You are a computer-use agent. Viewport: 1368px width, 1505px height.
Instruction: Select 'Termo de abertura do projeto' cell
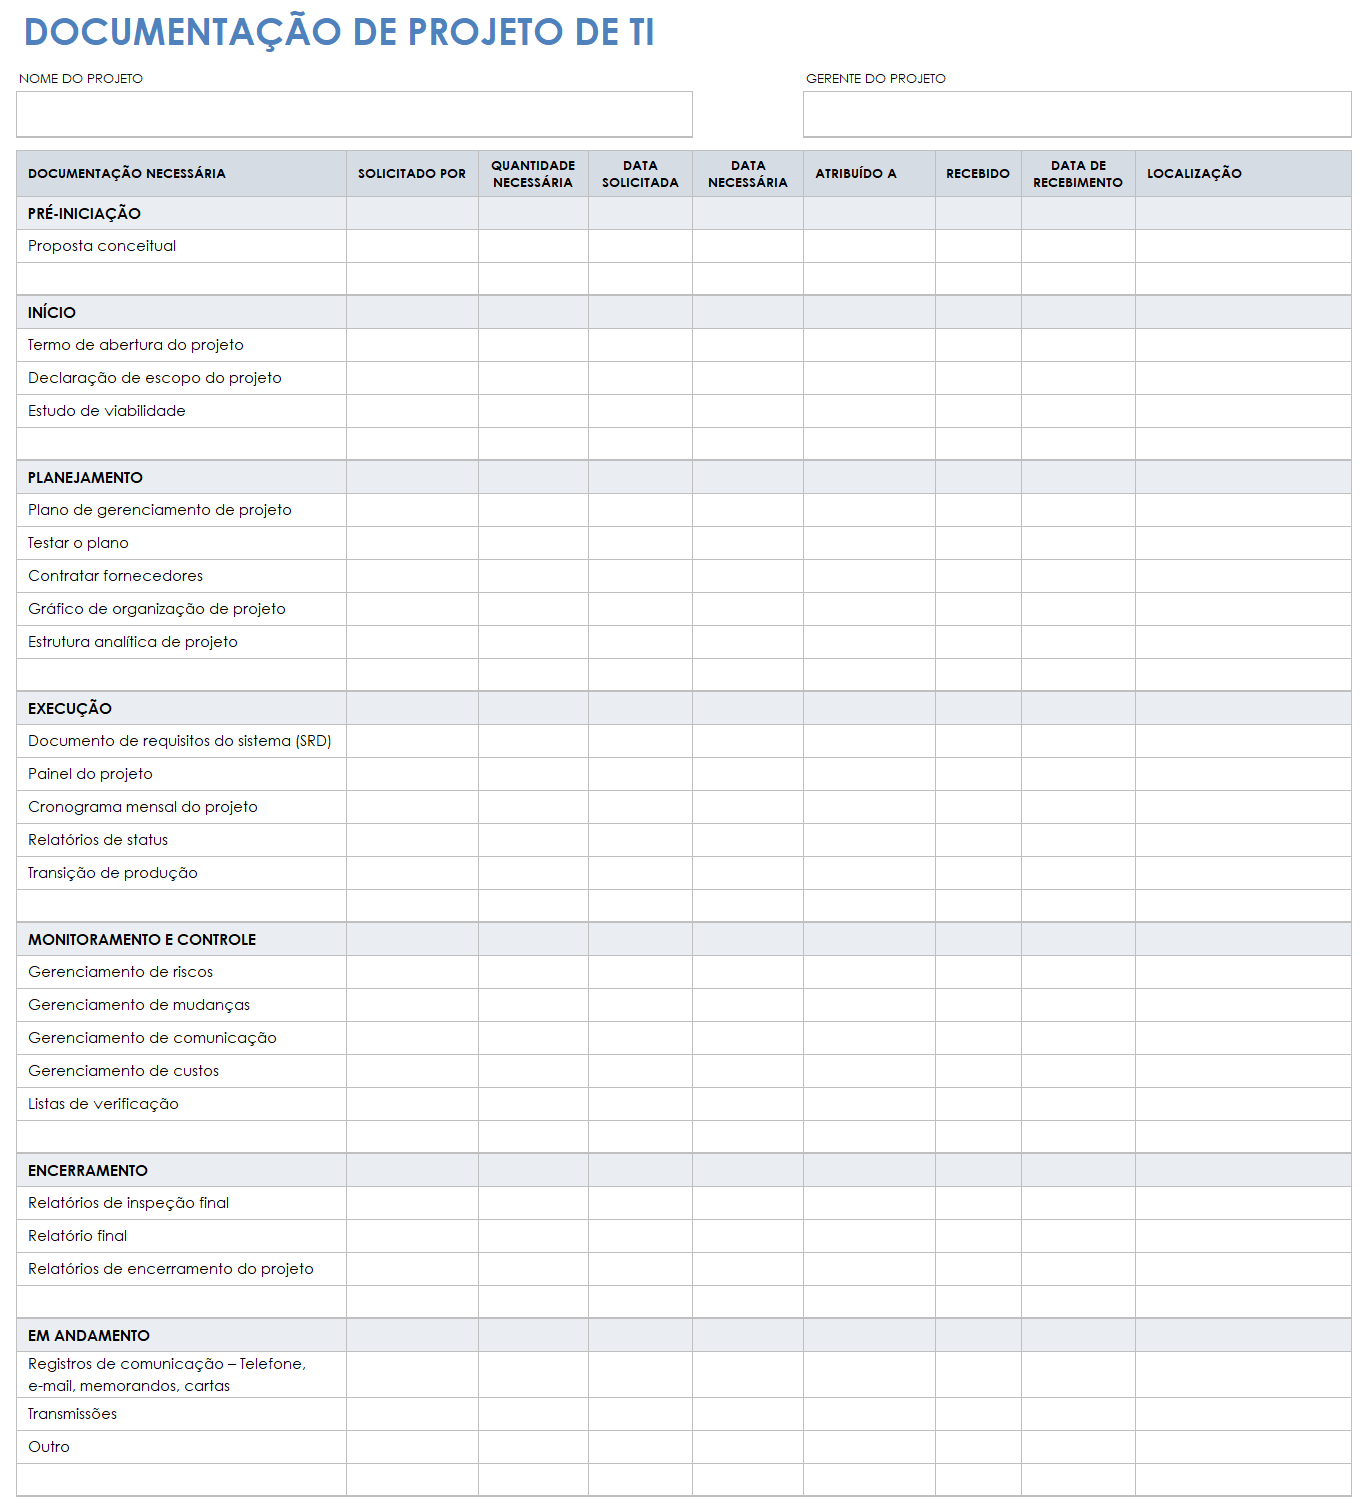point(182,345)
